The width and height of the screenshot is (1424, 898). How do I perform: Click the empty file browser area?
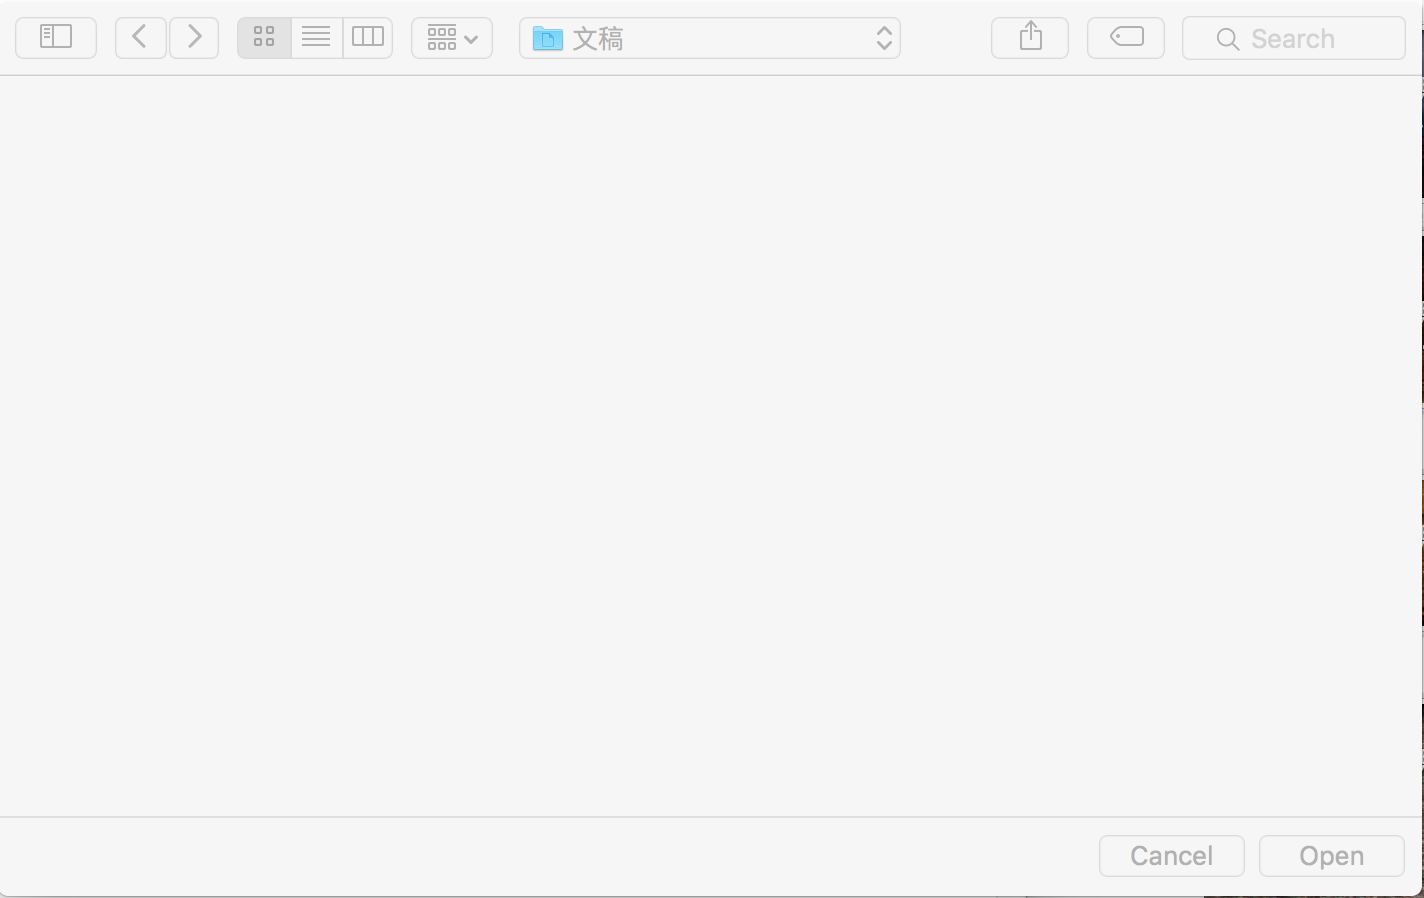tap(710, 445)
